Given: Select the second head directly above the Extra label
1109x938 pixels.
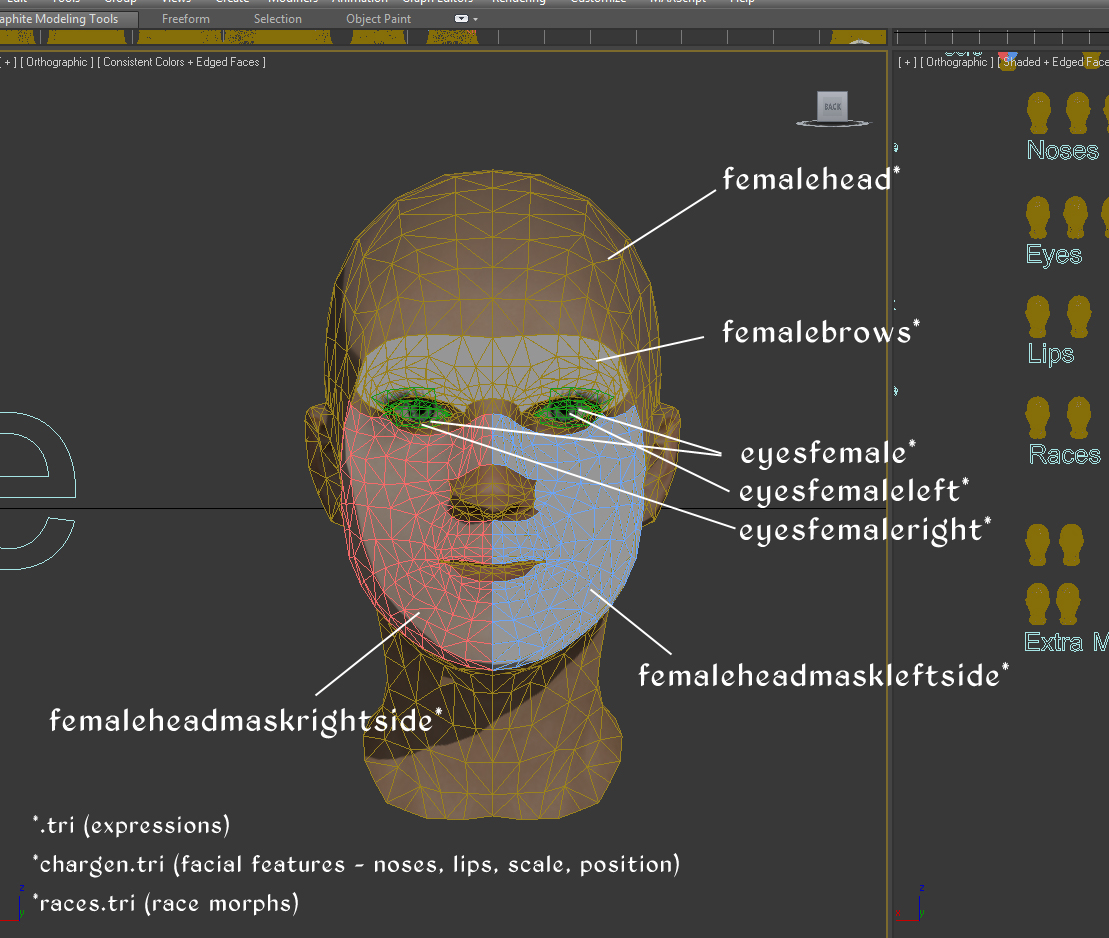Looking at the screenshot, I should pos(1068,604).
